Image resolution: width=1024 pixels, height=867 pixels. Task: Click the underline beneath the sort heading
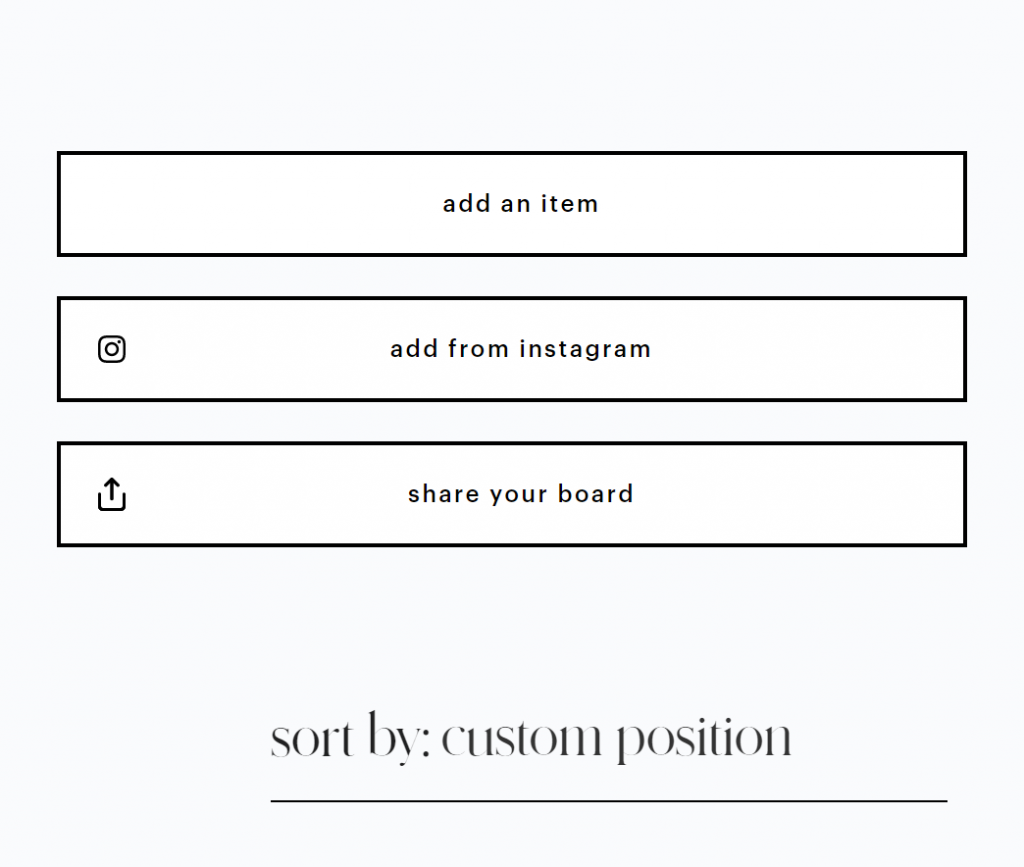coord(608,801)
